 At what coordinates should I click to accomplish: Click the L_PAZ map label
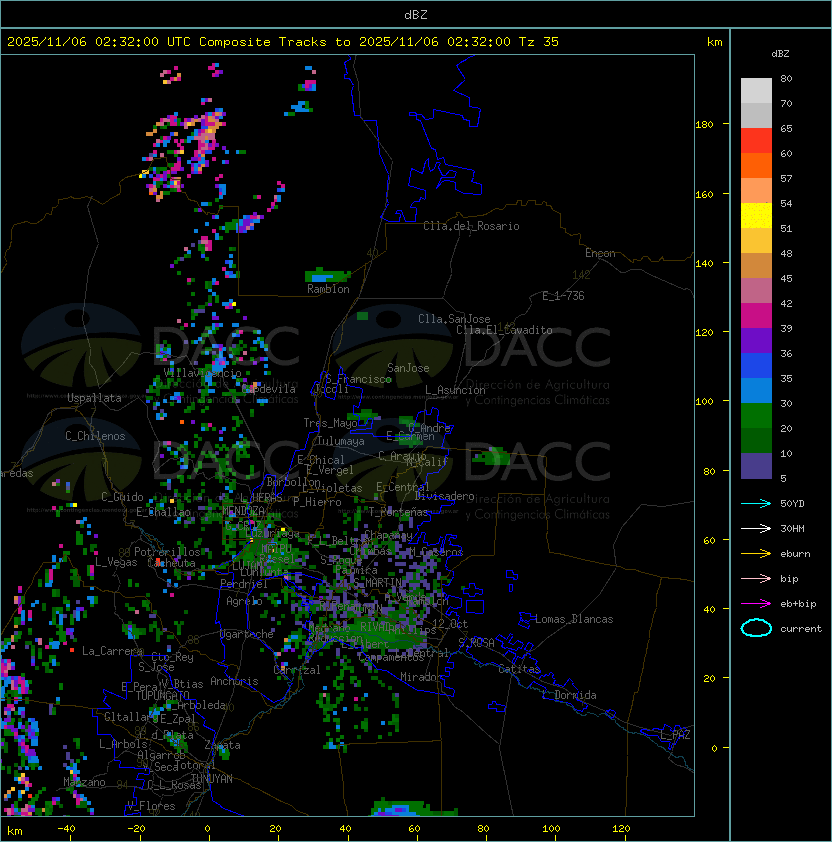[x=675, y=735]
